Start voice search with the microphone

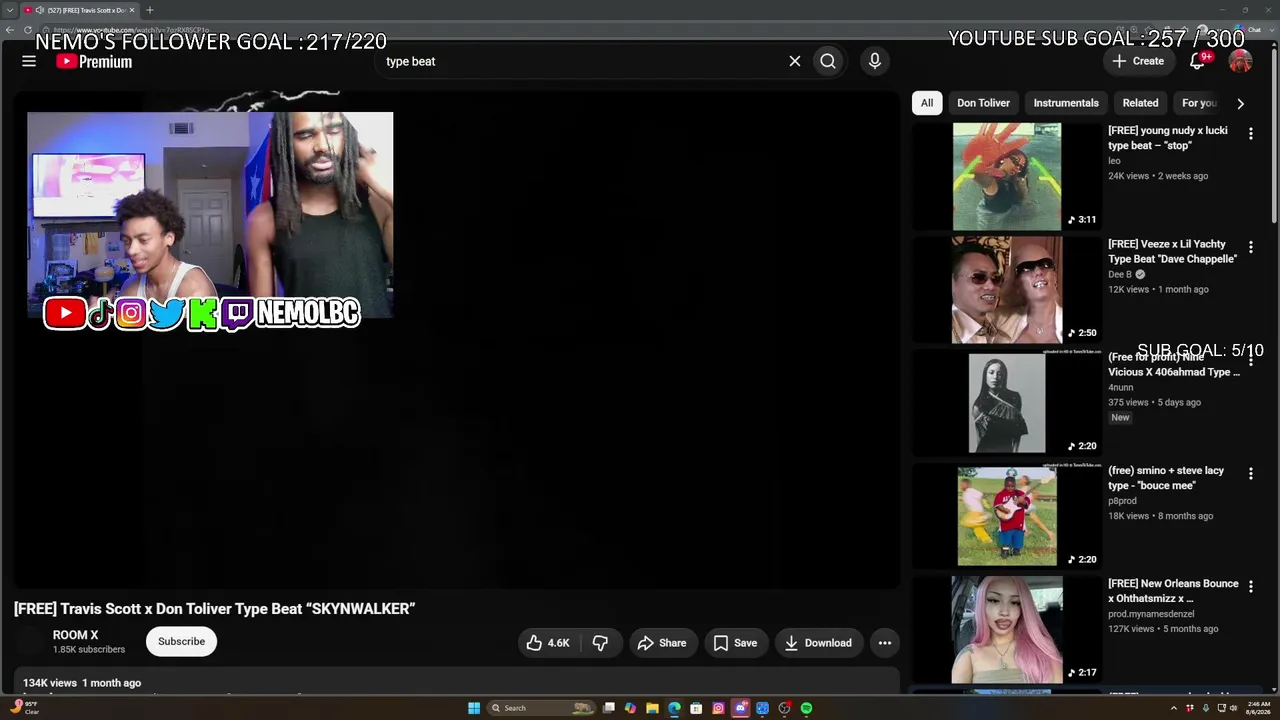coord(875,61)
